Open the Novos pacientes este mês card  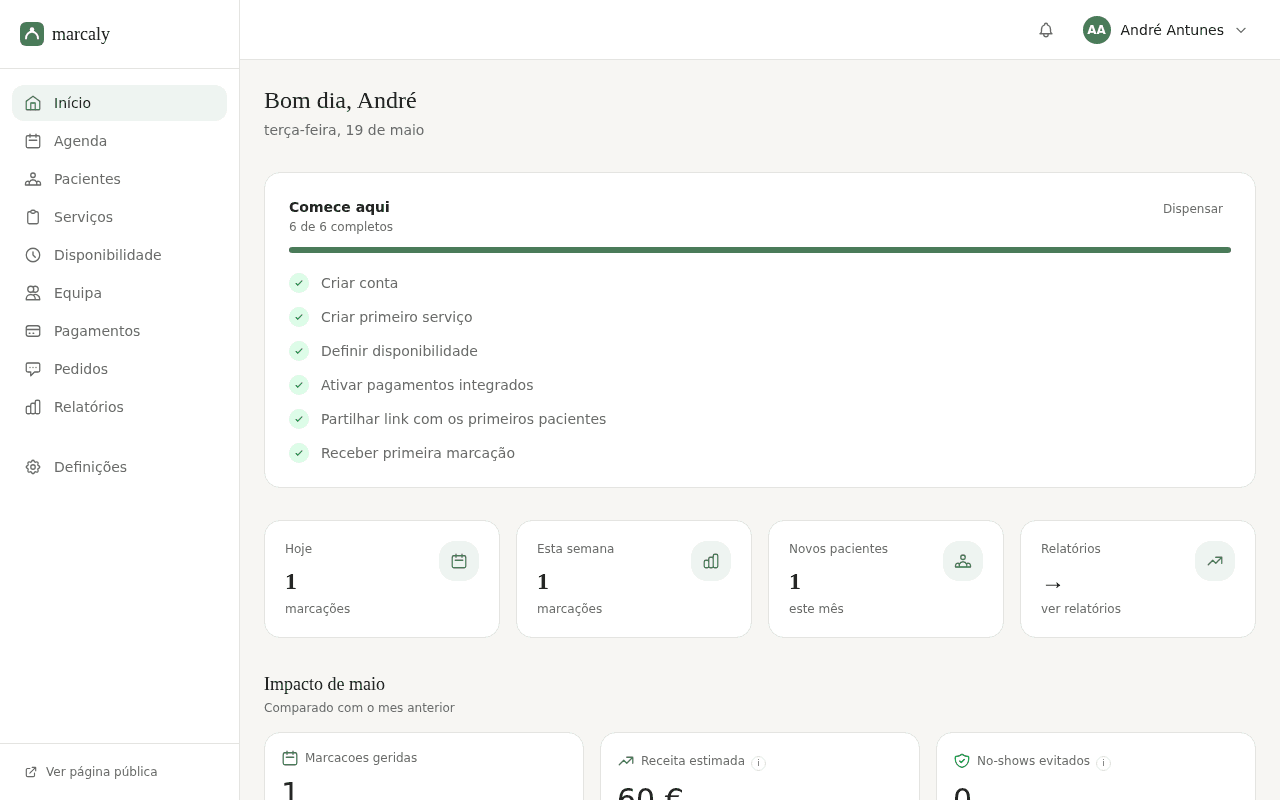point(886,579)
